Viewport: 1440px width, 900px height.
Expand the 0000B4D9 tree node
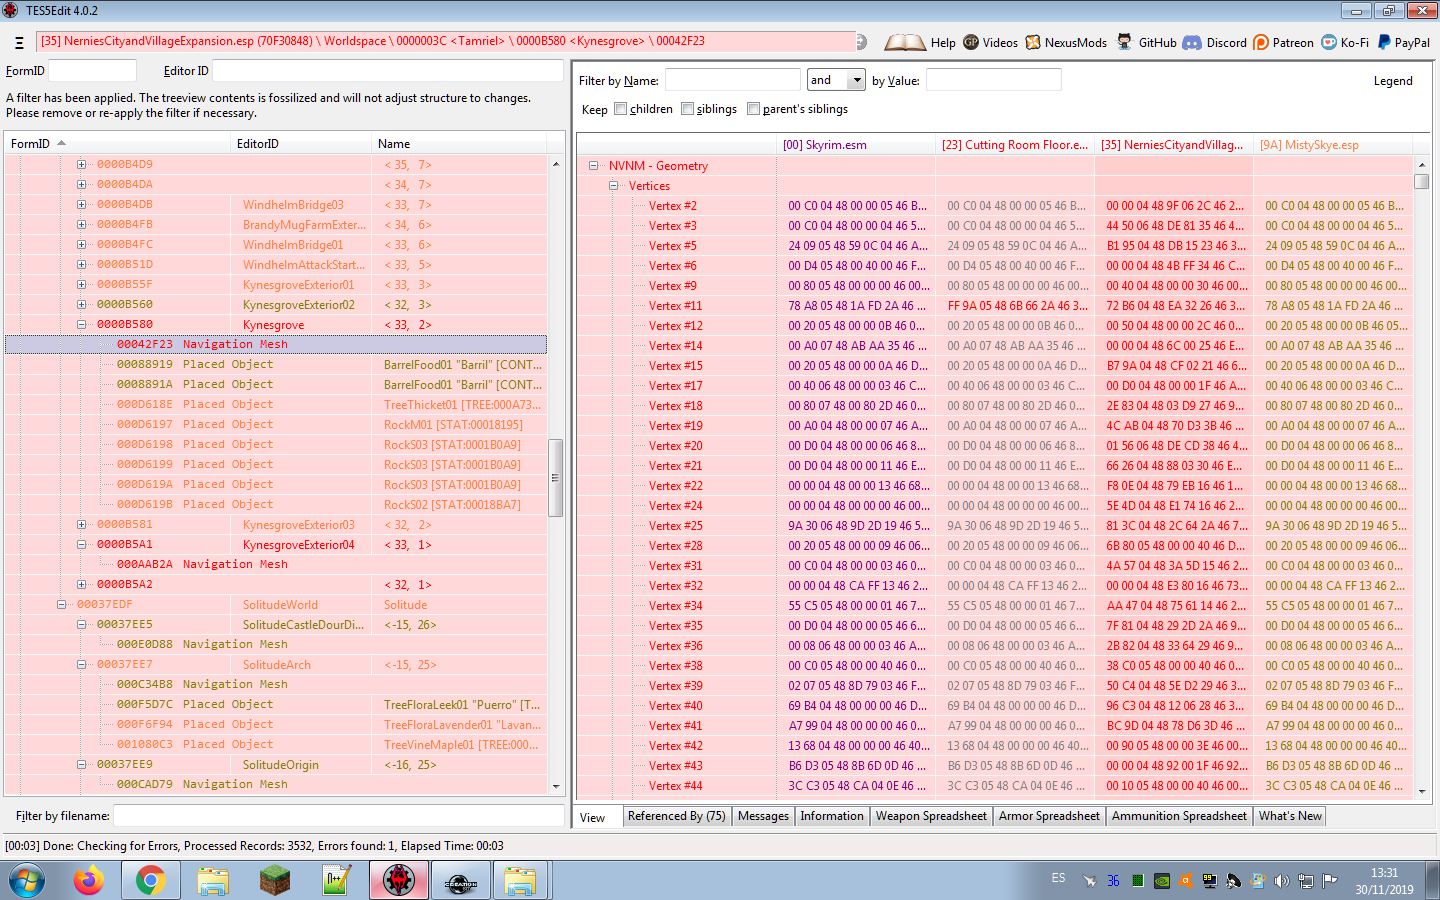[82, 165]
